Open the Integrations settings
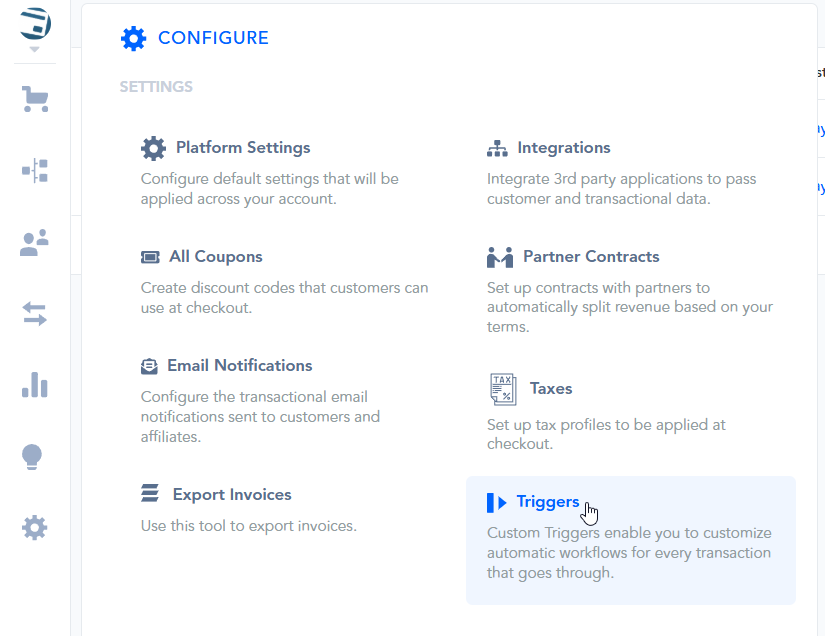825x636 pixels. [563, 148]
